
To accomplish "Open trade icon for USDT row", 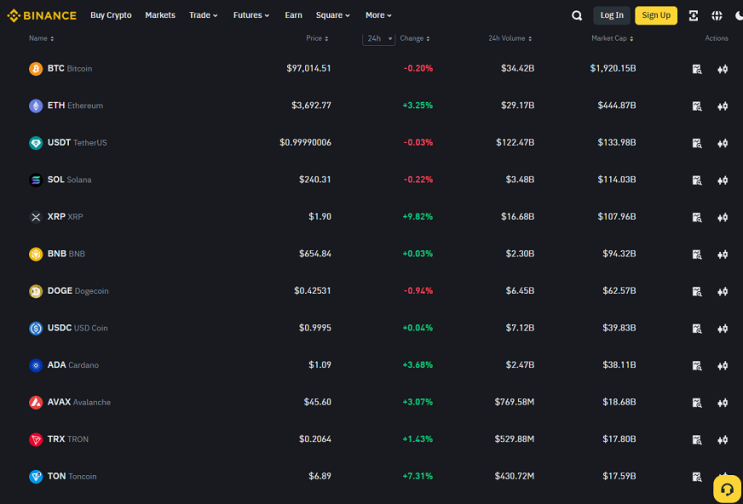I will pyautogui.click(x=722, y=143).
